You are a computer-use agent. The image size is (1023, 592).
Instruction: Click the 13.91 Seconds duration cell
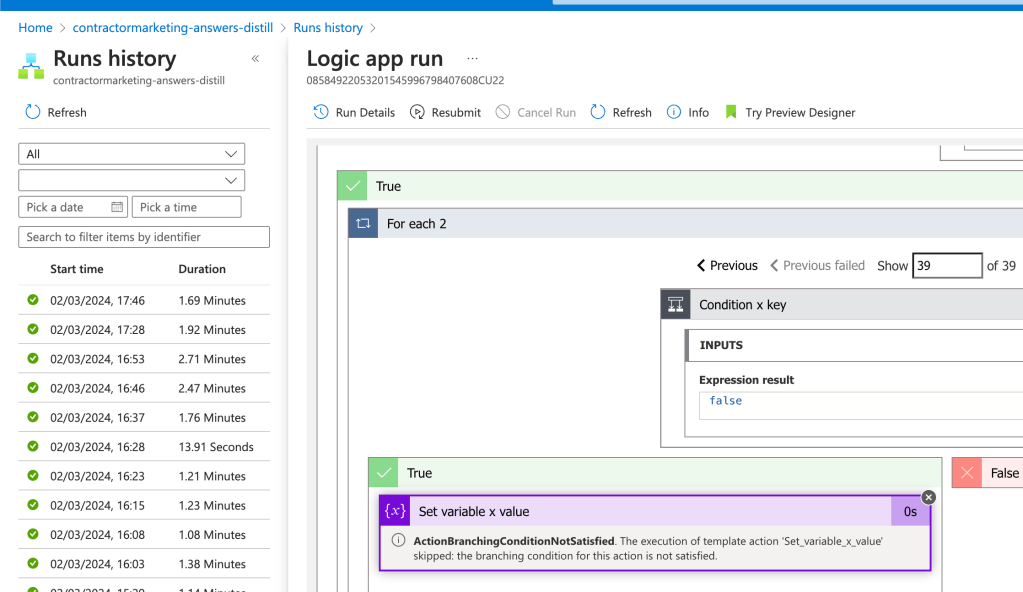[216, 446]
